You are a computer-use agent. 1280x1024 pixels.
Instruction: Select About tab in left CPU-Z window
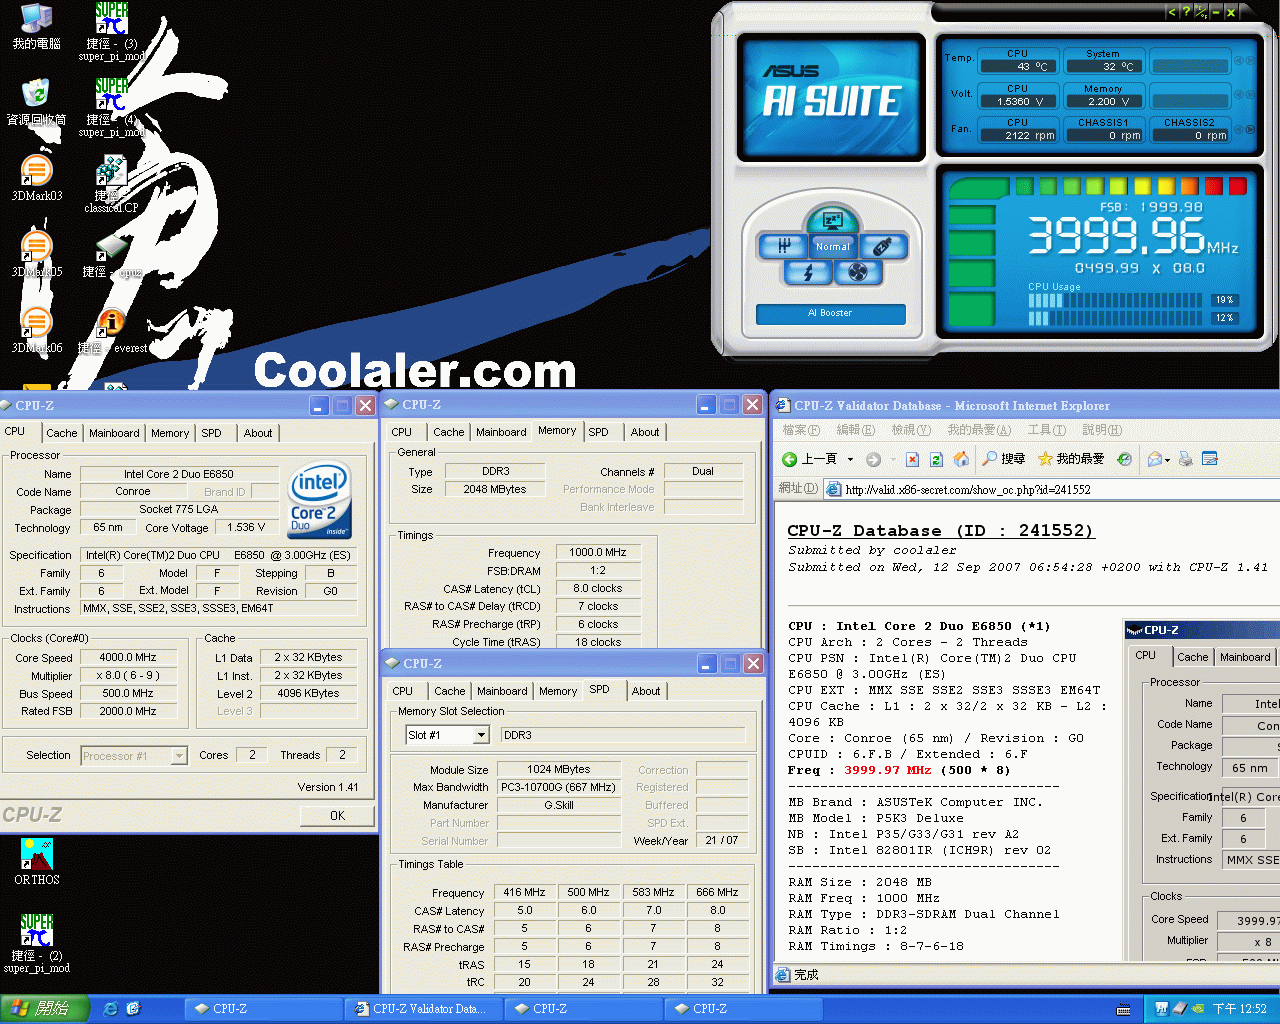coord(258,433)
